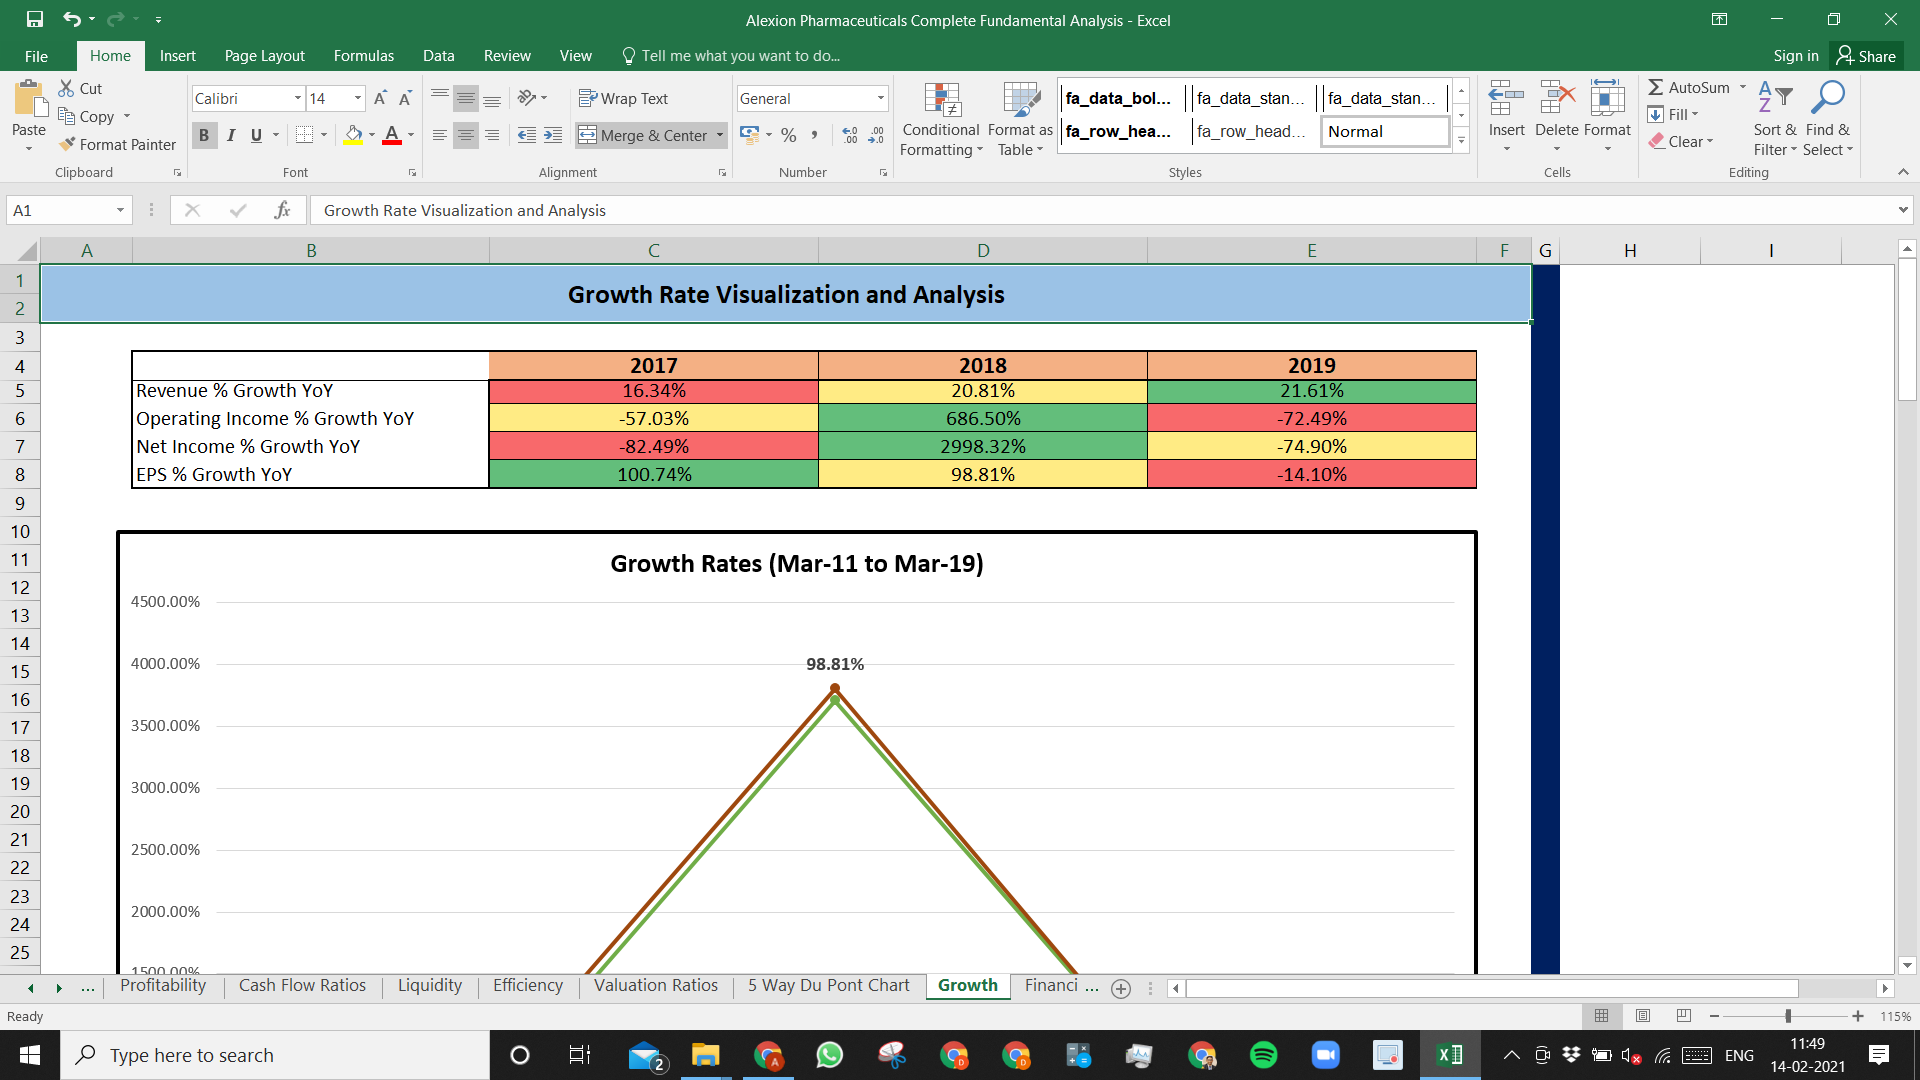The width and height of the screenshot is (1920, 1080).
Task: Open the font size dropdown
Action: click(358, 98)
